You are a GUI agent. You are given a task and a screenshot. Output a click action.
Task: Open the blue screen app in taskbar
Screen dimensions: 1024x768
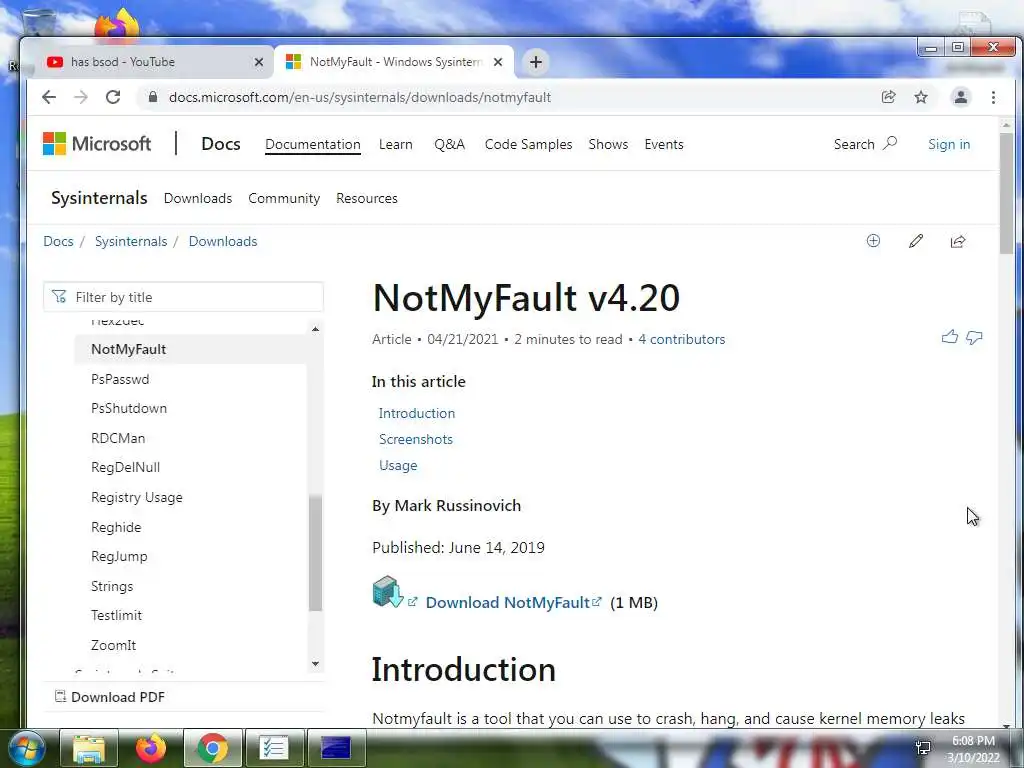tap(336, 748)
